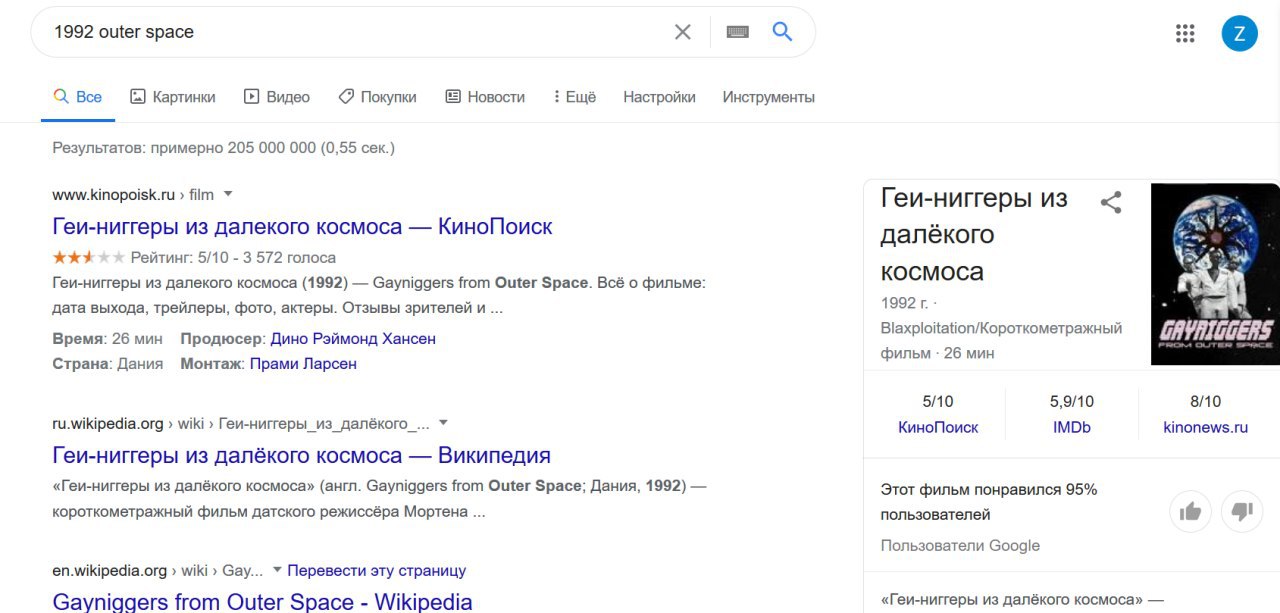
Task: Switch to the Новости tab
Action: pos(485,97)
